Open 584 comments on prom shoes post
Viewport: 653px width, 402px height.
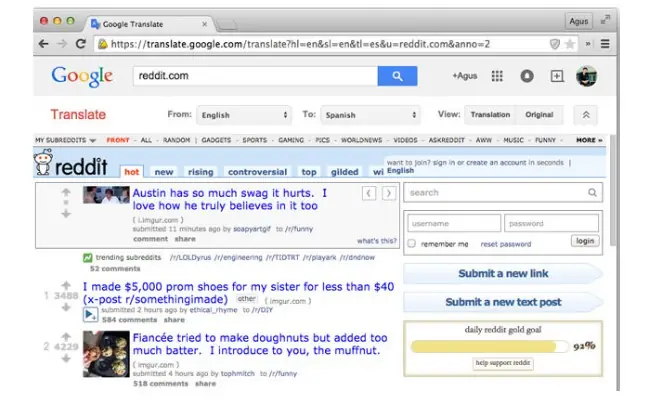point(130,320)
